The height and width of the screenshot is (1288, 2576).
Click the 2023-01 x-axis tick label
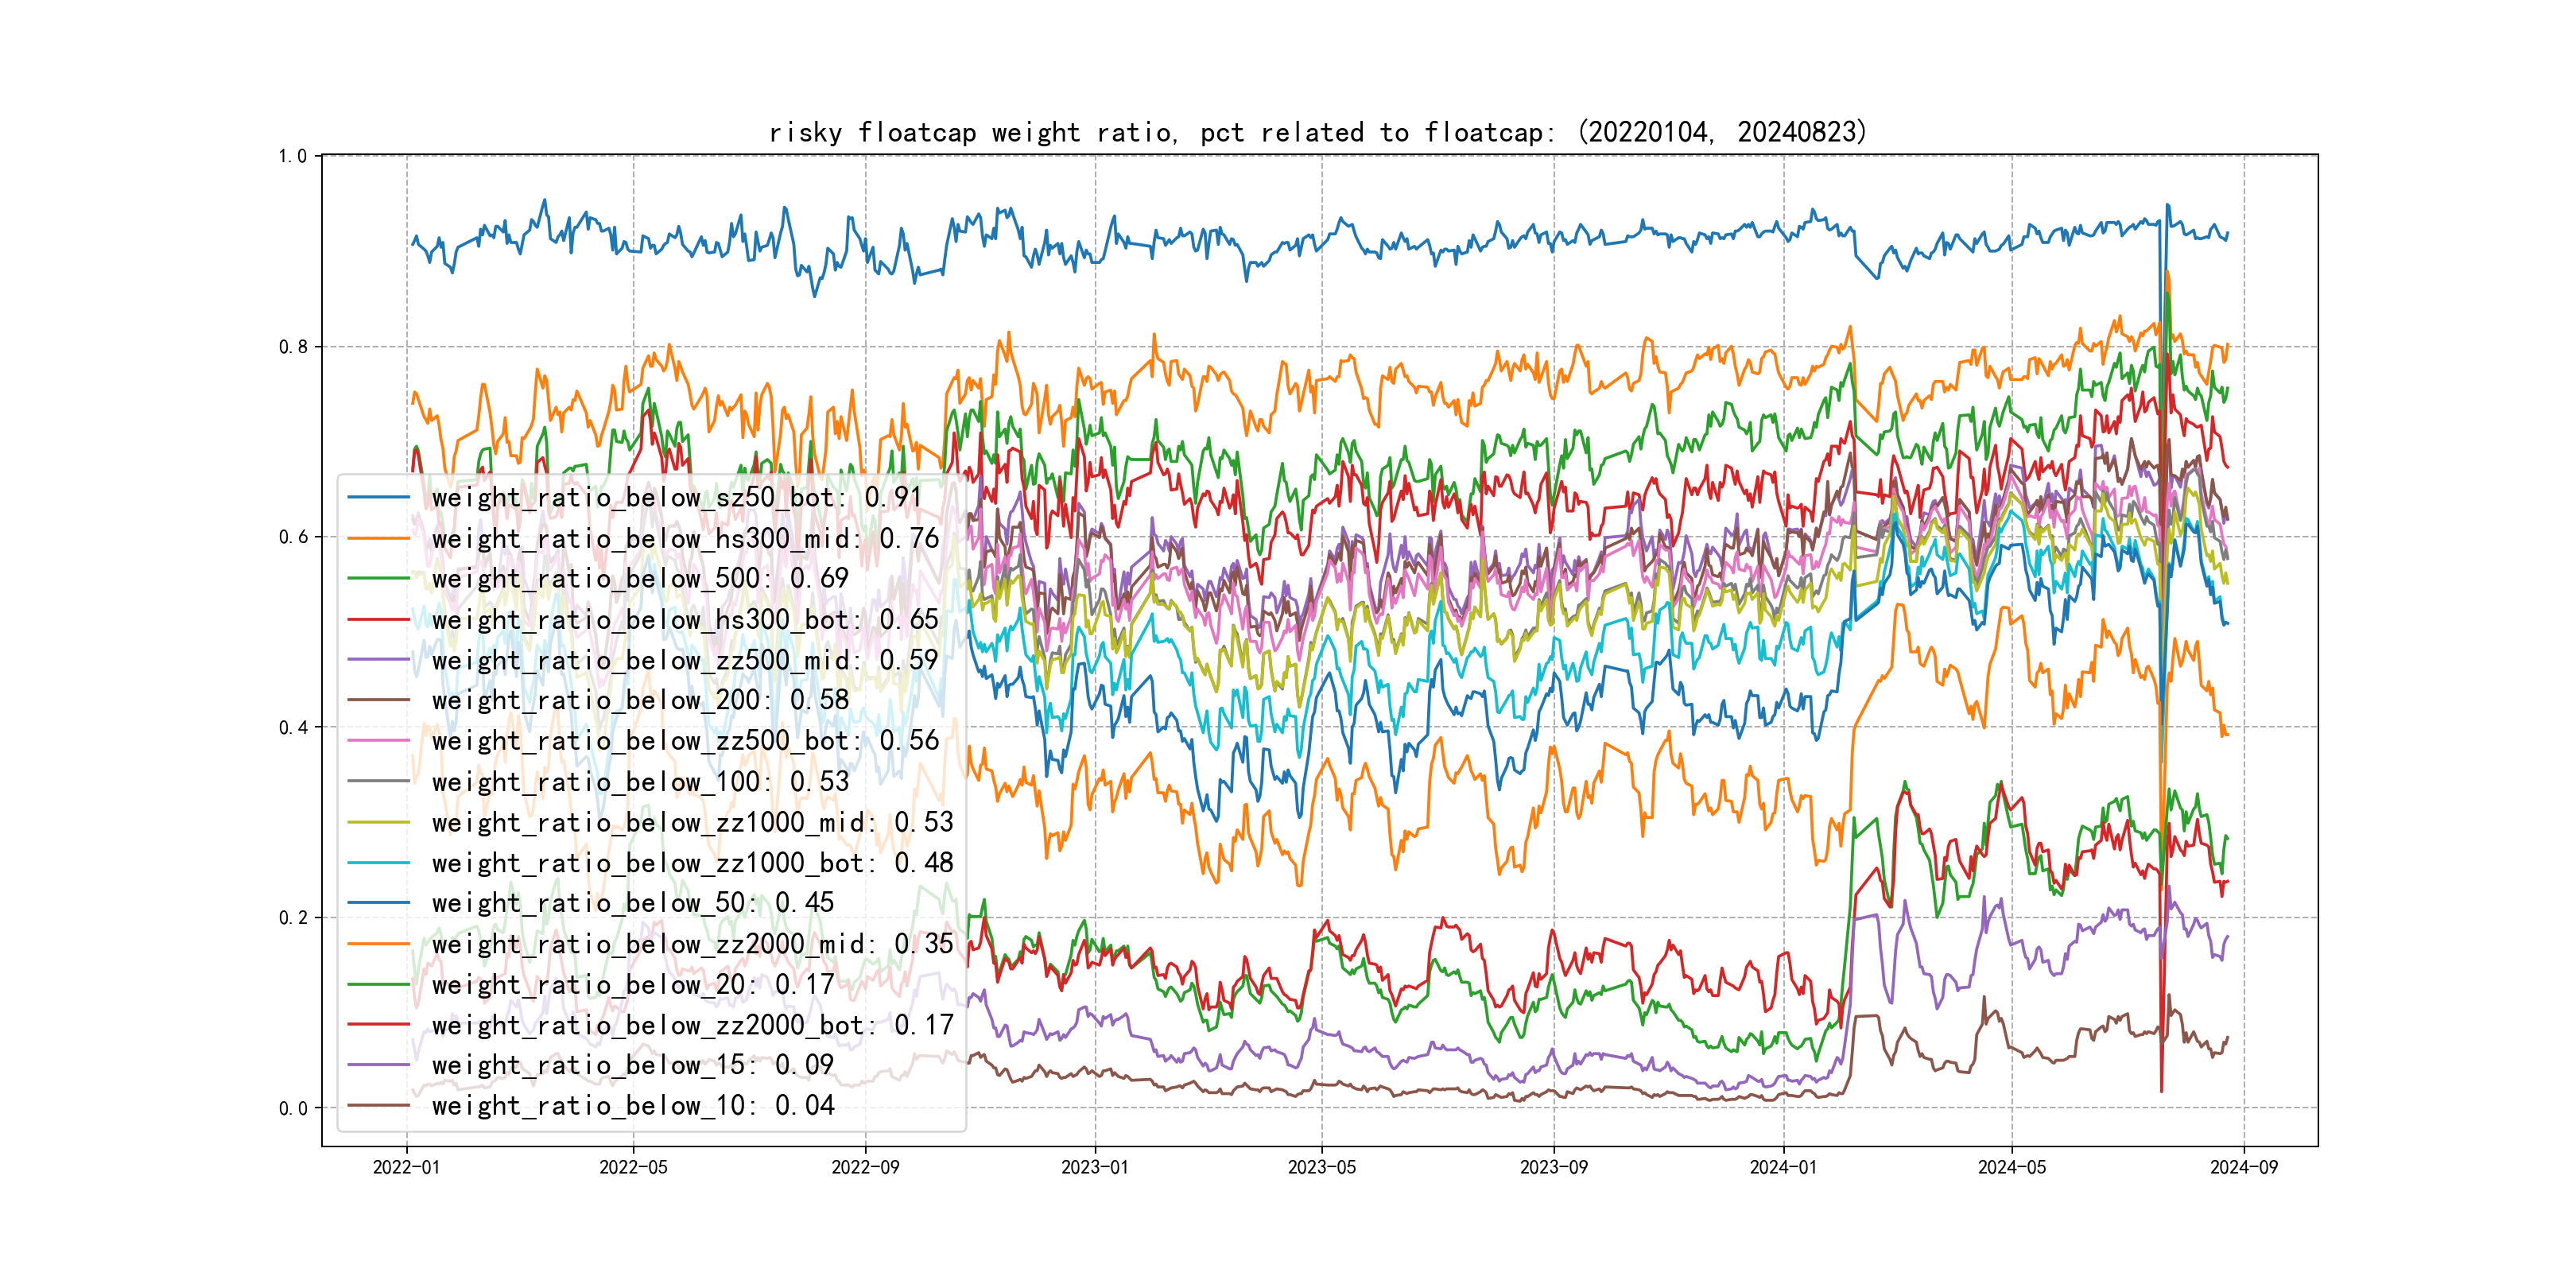click(1094, 1168)
